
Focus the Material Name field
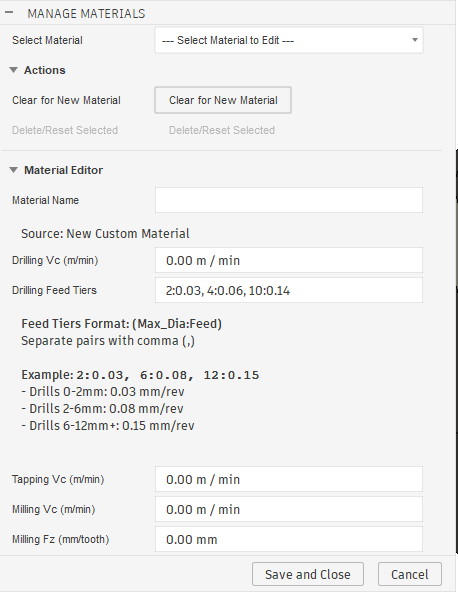click(289, 200)
